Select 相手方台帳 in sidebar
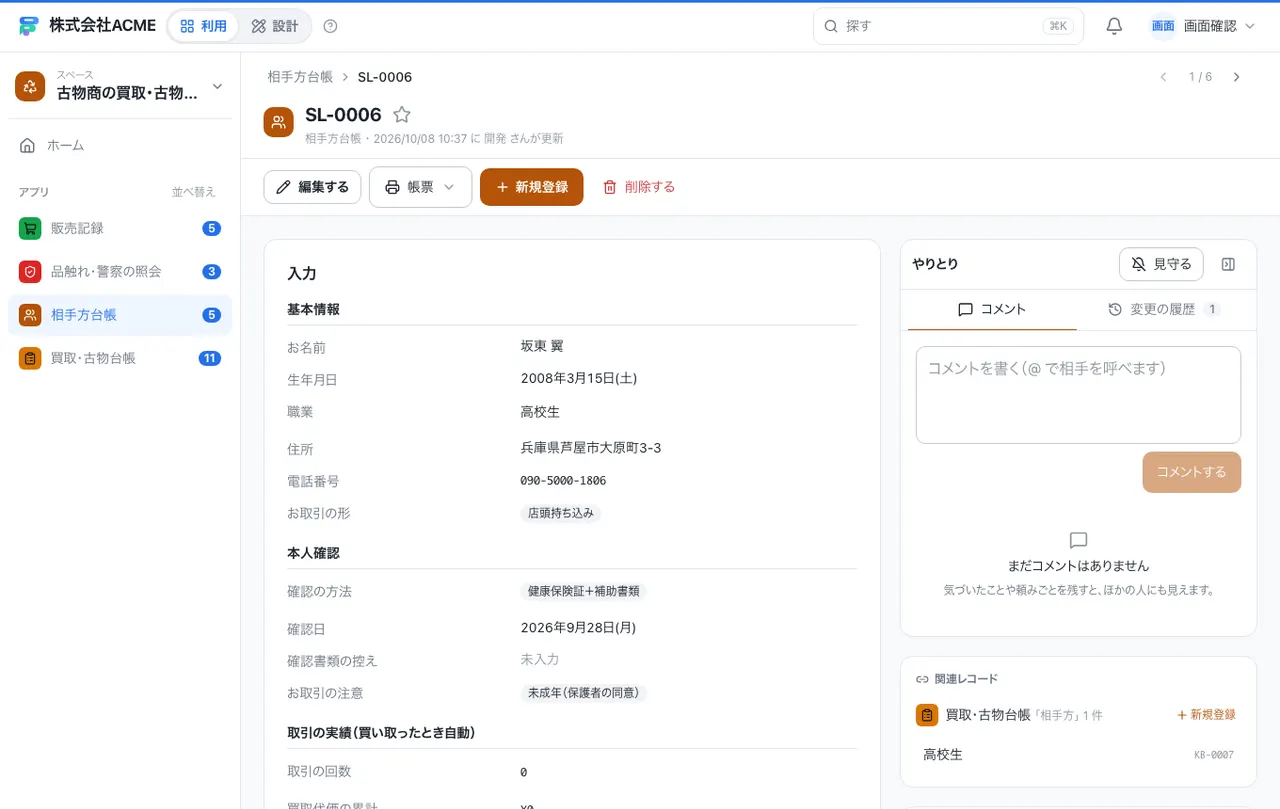 (120, 315)
